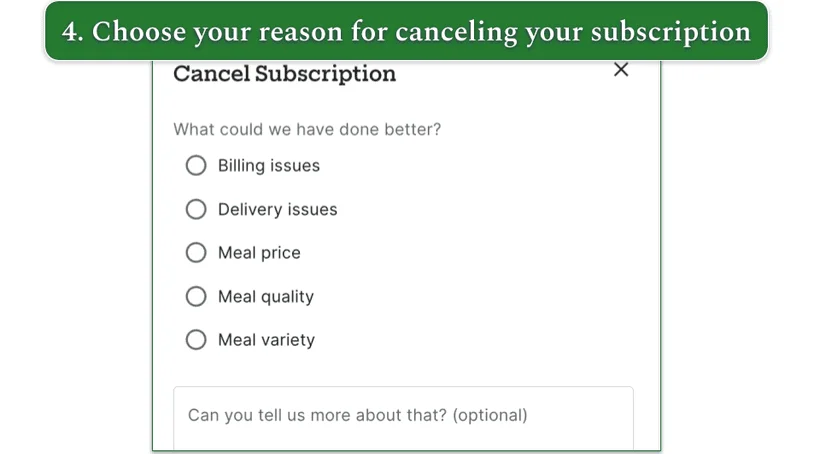This screenshot has width=814, height=454.
Task: Click the step number '4.' in green banner
Action: pyautogui.click(x=72, y=32)
